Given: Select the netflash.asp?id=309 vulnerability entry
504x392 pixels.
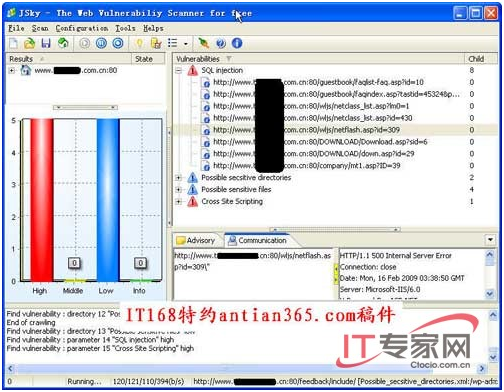Looking at the screenshot, I should point(306,130).
